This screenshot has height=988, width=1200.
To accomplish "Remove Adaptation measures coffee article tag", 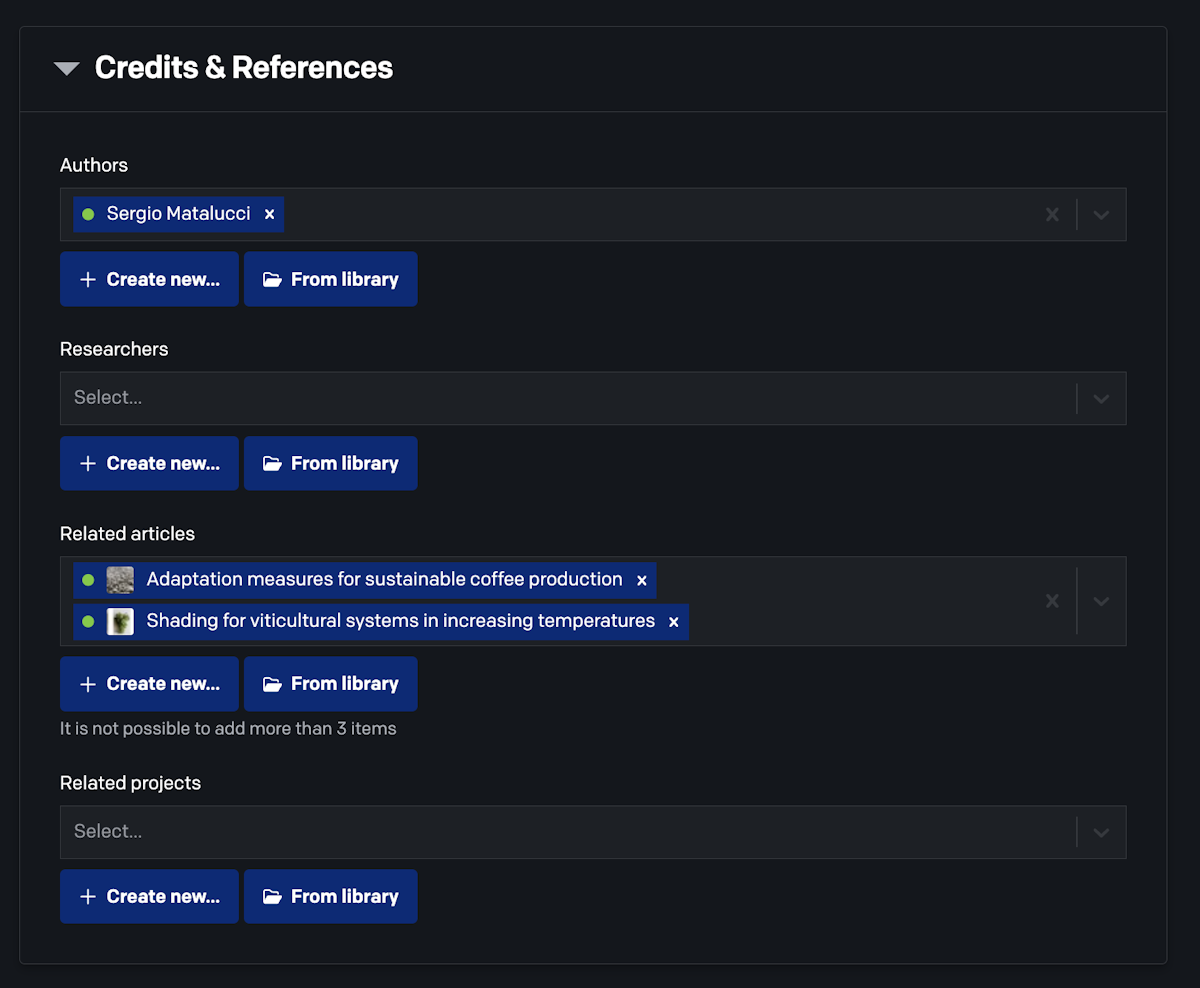I will 642,580.
